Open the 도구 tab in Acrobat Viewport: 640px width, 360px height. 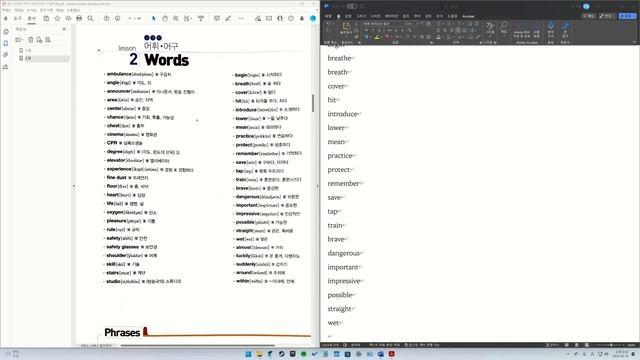coord(18,18)
